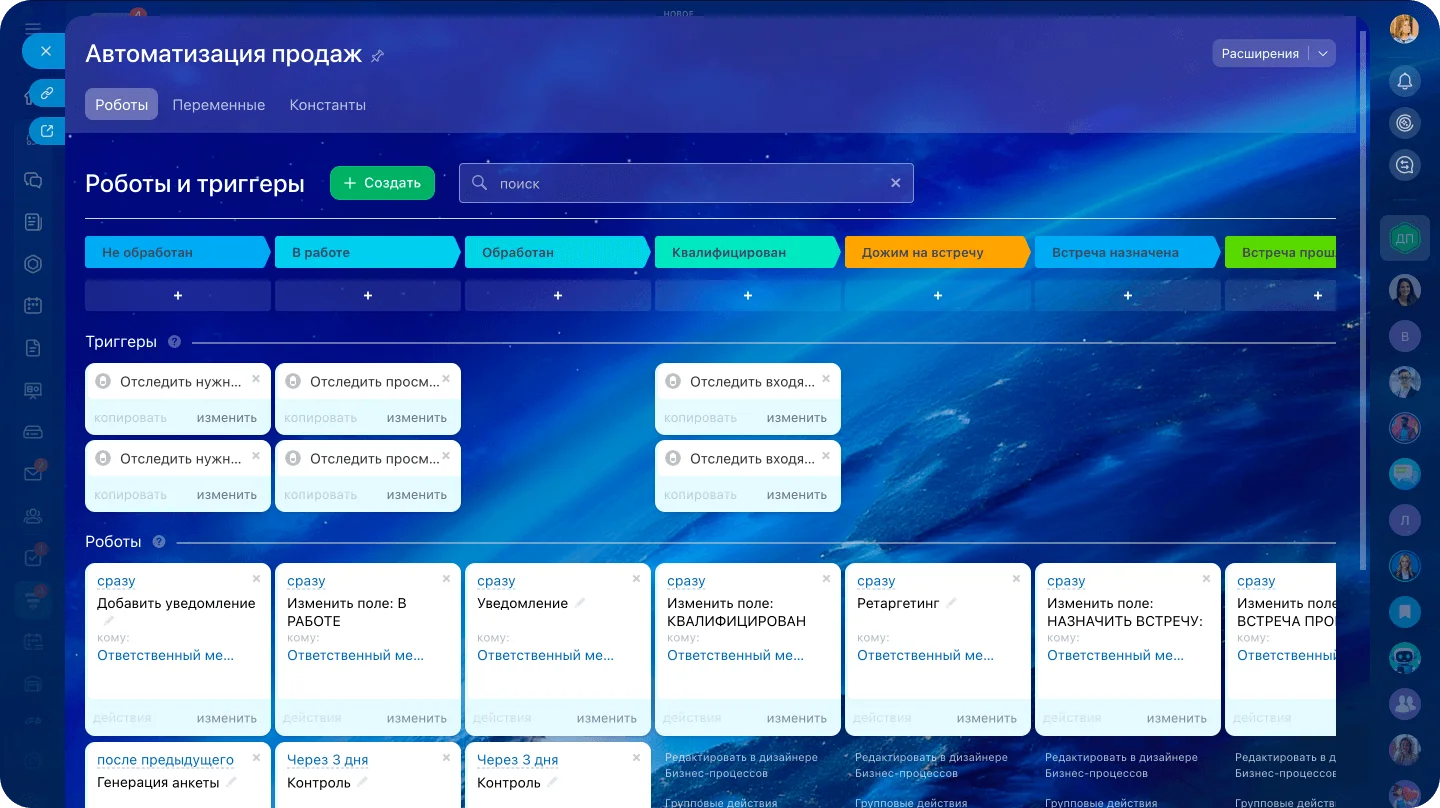Click the pin icon beside Автоматизация продаж
This screenshot has height=808, width=1440.
(x=377, y=56)
